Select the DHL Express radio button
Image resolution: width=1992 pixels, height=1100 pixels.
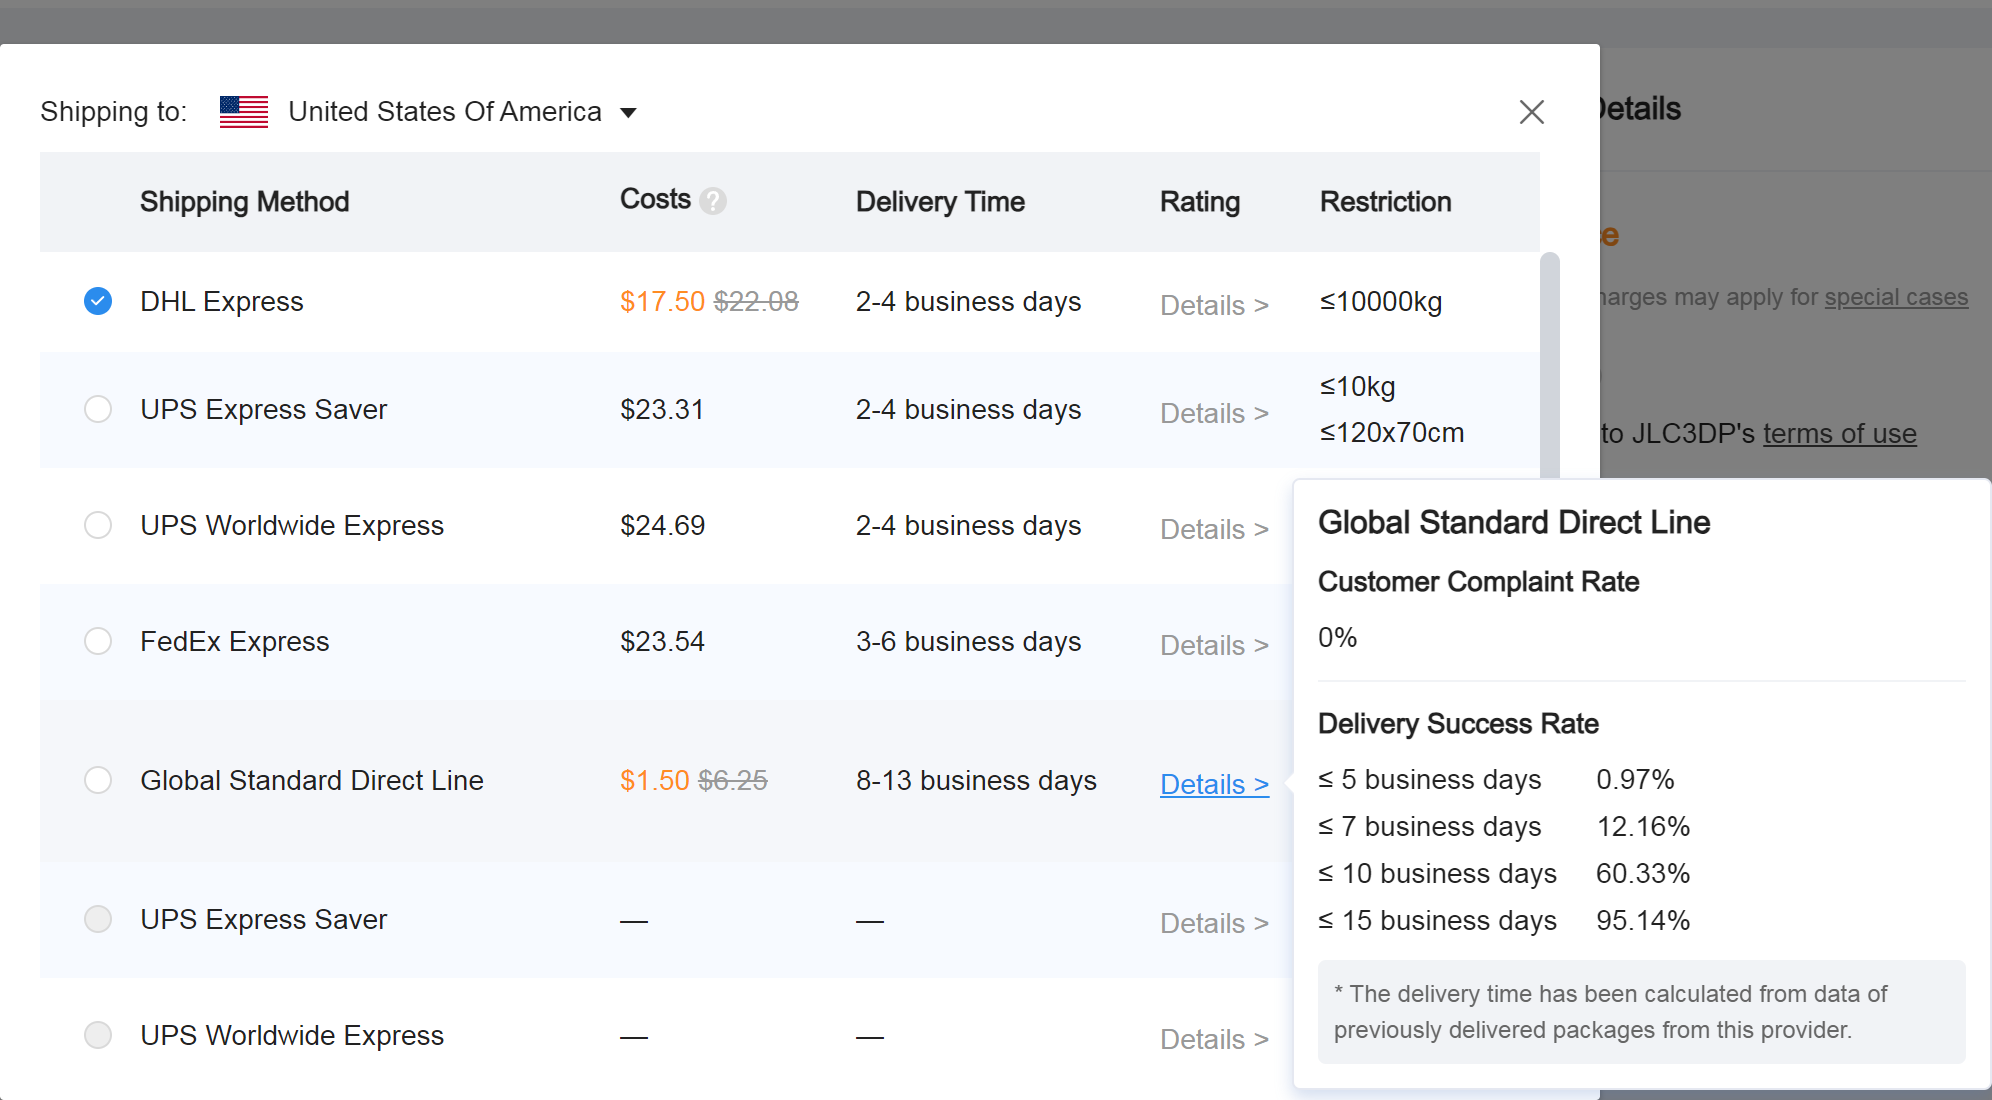click(x=98, y=301)
